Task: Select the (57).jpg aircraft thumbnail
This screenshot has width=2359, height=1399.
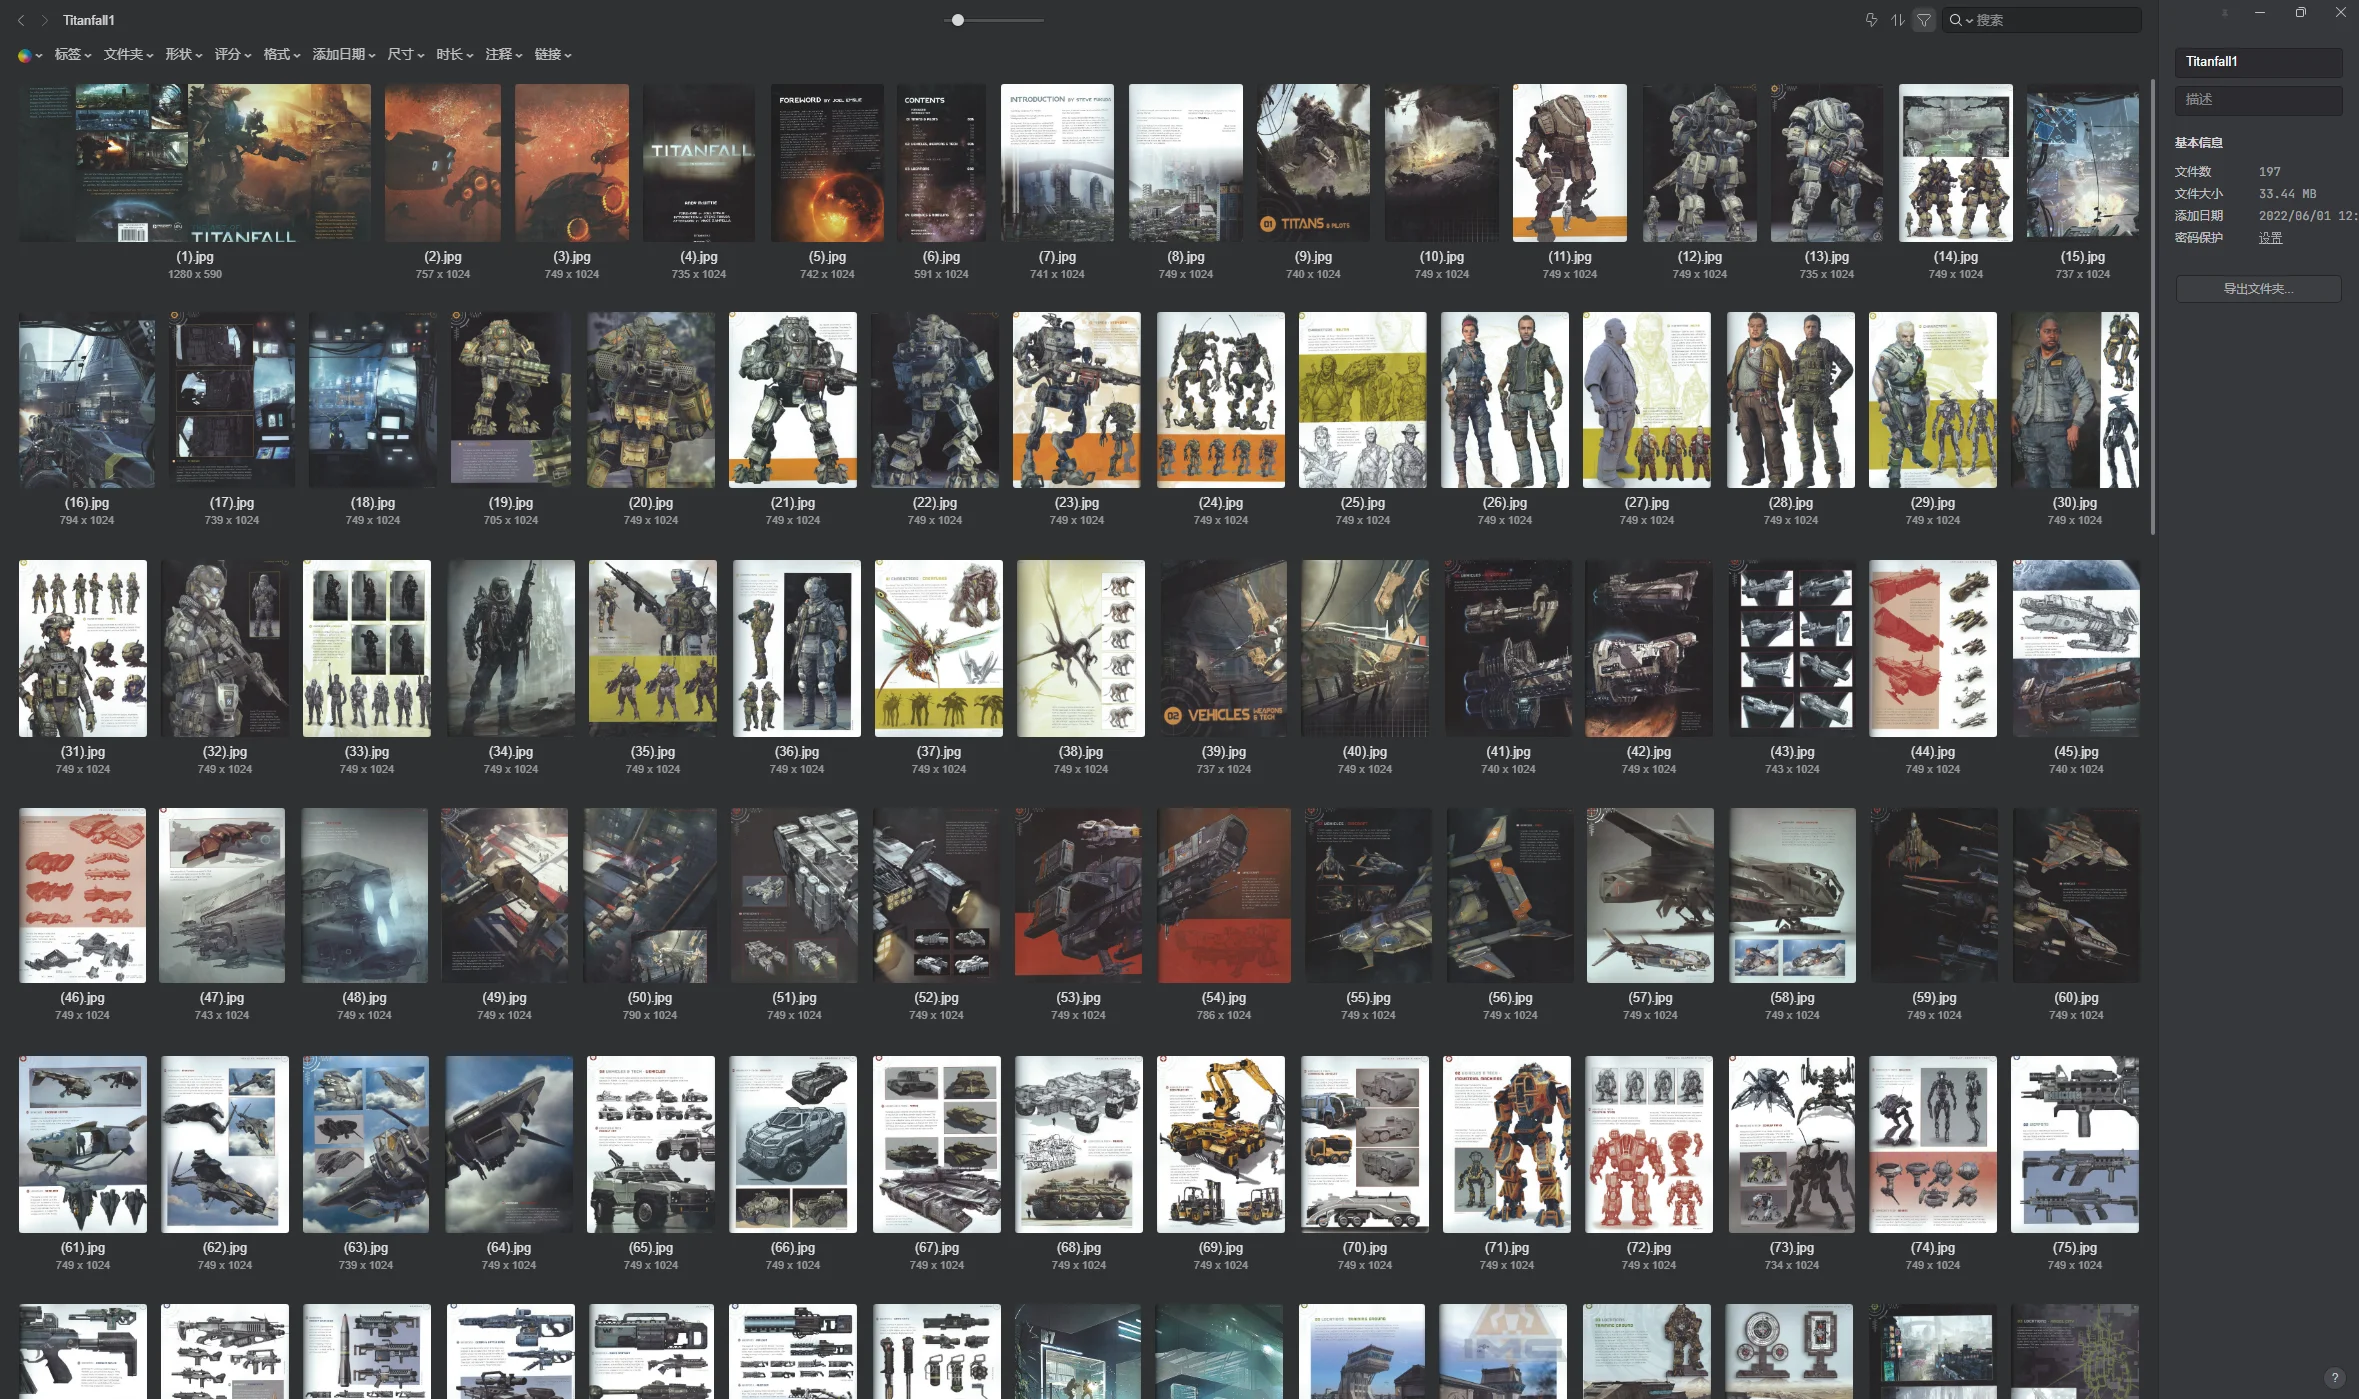Action: (x=1649, y=896)
